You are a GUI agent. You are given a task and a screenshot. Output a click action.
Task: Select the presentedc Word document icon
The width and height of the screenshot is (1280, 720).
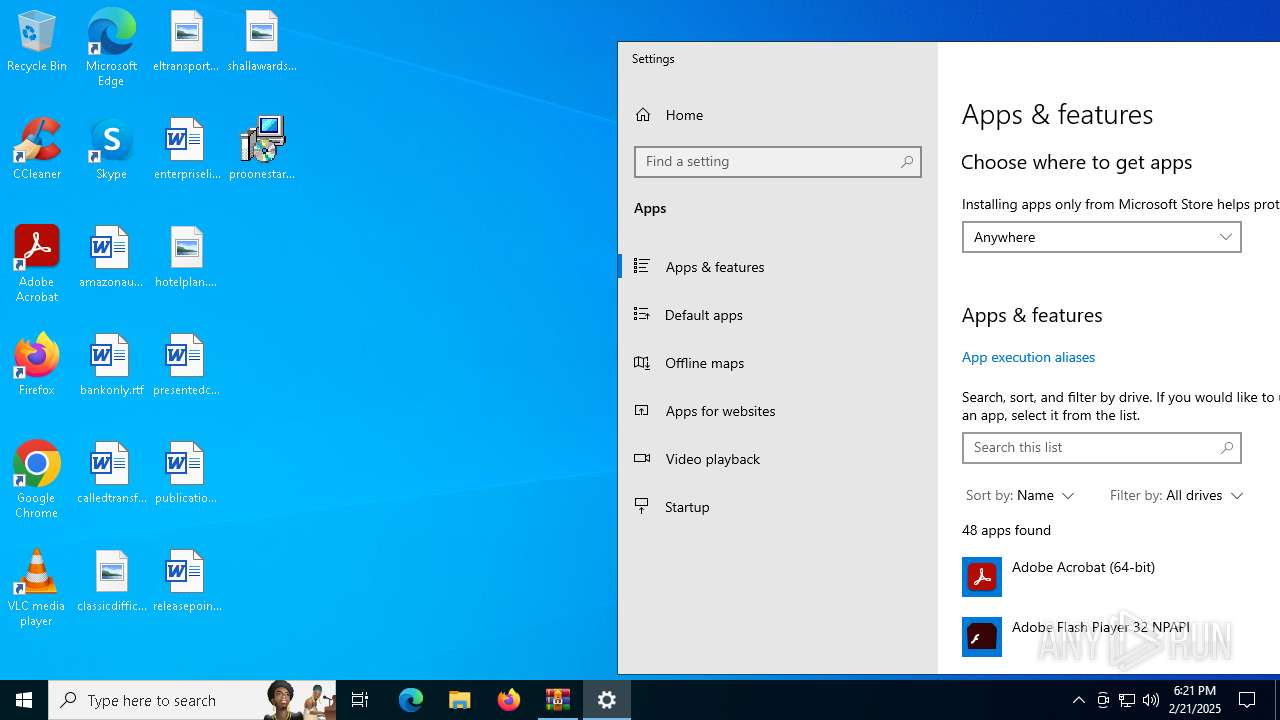(x=186, y=366)
